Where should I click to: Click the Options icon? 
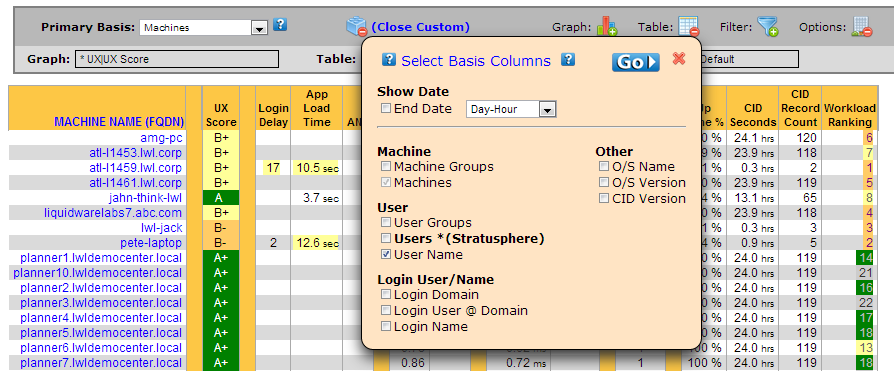coord(862,26)
